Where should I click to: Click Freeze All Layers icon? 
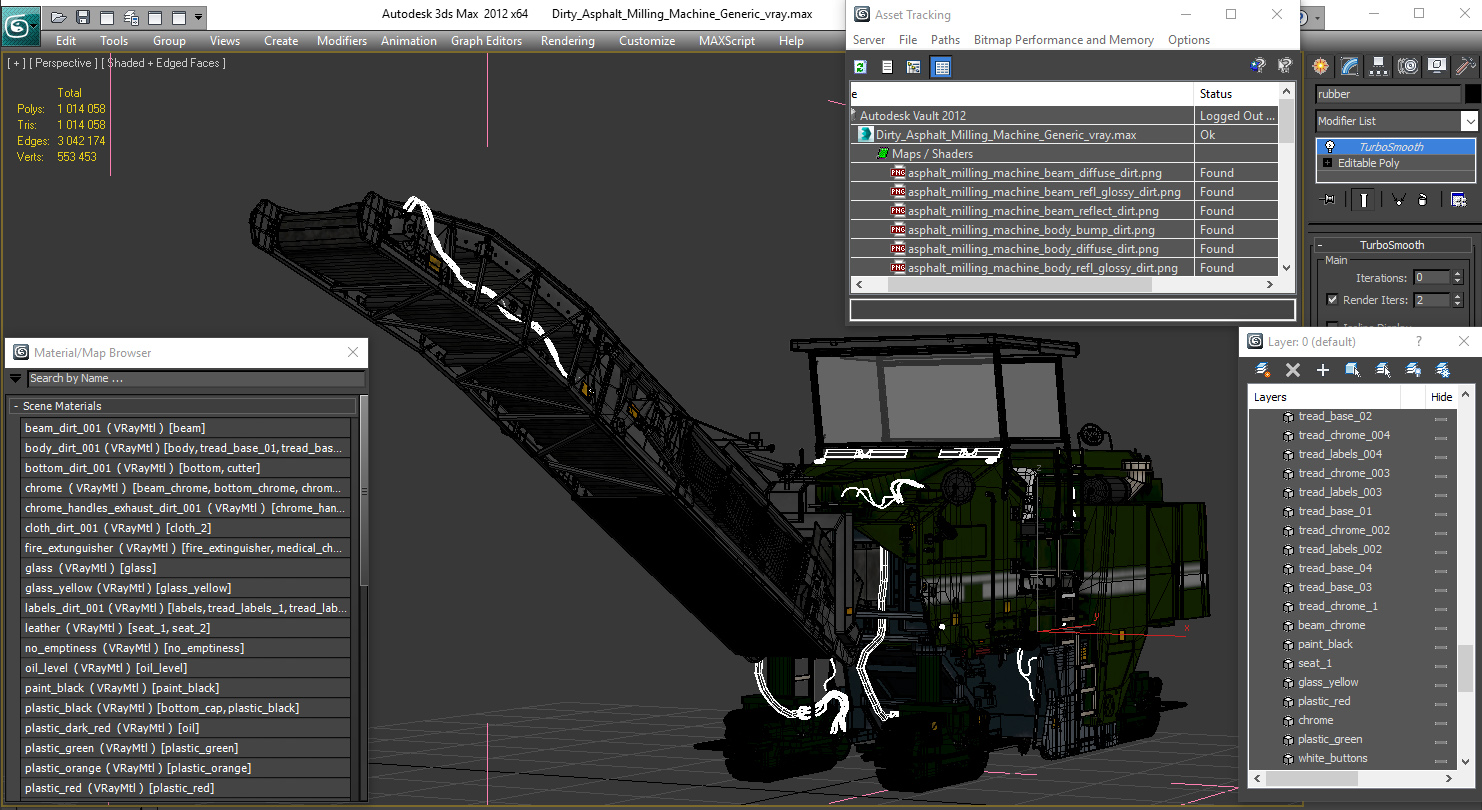tap(1443, 370)
